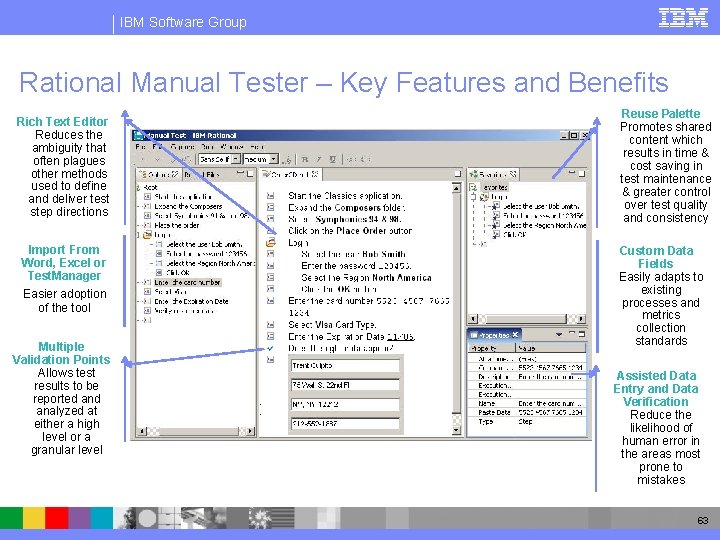Select the 'Name' property row

(527, 404)
